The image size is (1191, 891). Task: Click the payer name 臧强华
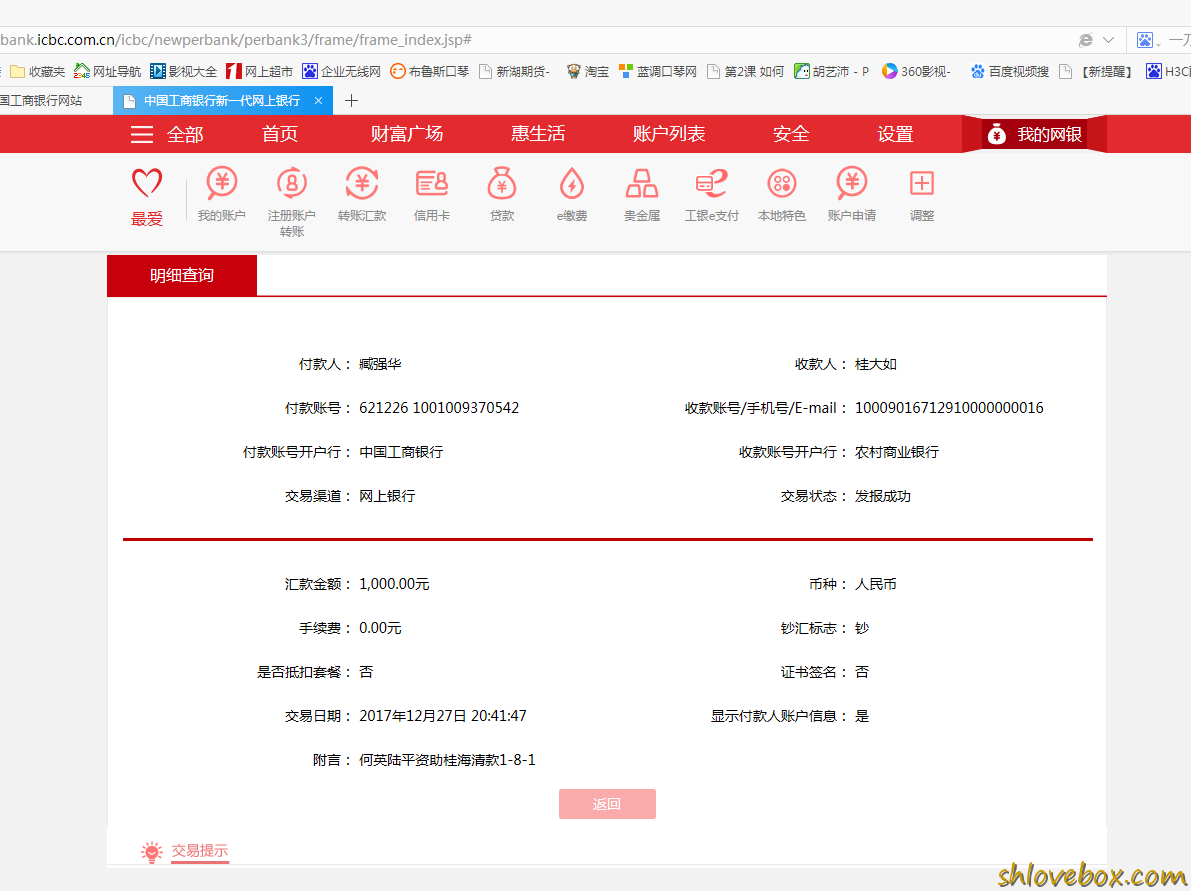pyautogui.click(x=380, y=365)
